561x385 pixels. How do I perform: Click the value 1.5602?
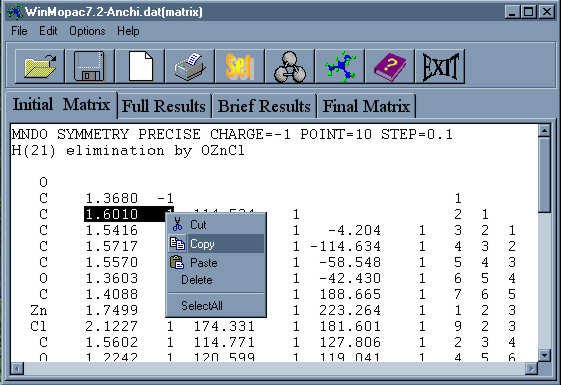click(111, 342)
